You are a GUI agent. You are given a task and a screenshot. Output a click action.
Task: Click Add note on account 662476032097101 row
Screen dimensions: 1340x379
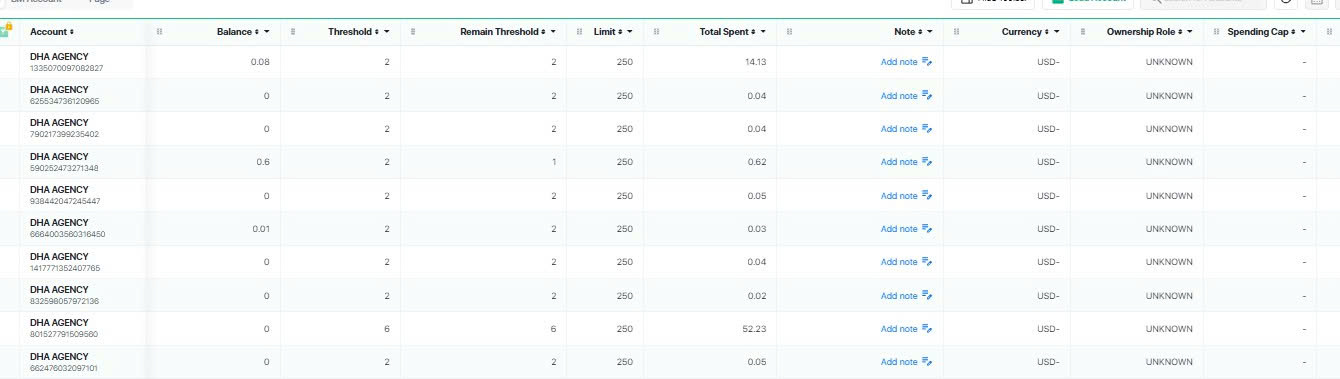[898, 362]
